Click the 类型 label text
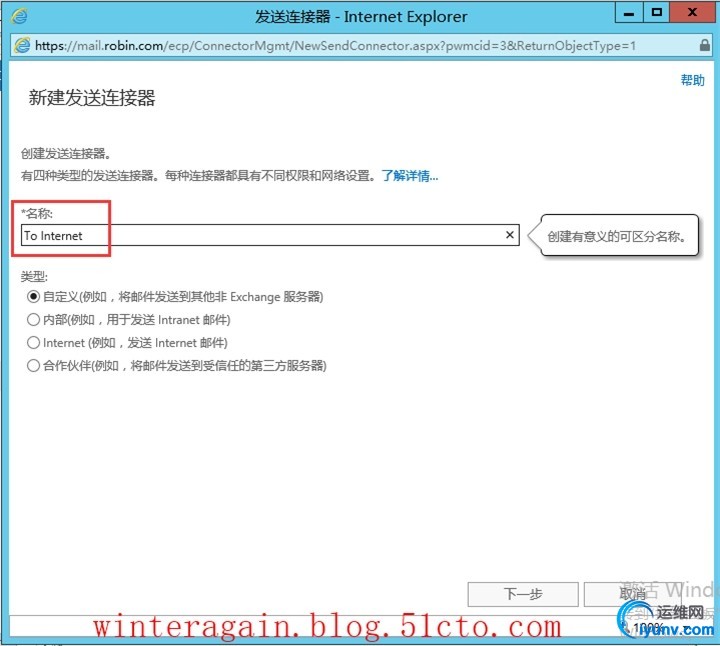The image size is (720, 646). 34,276
